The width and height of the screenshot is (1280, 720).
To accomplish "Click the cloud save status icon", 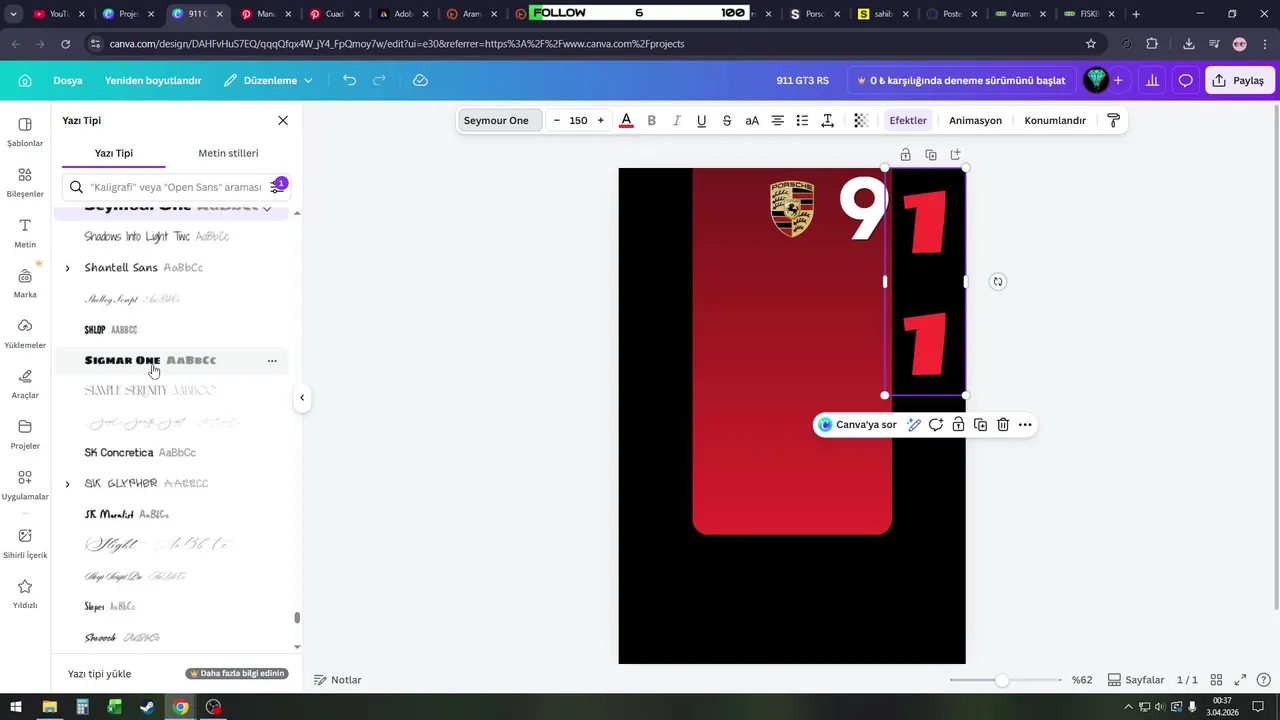I will tap(420, 80).
